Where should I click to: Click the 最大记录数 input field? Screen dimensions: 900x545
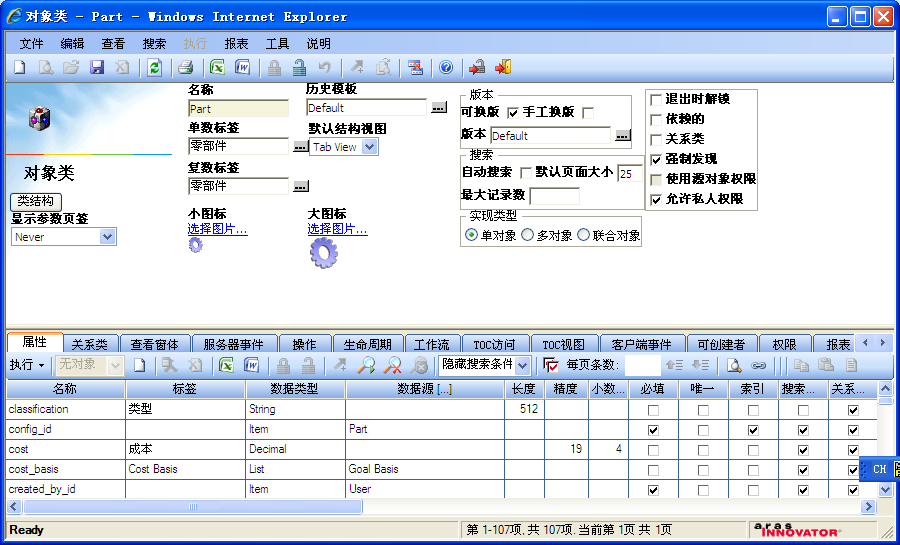[x=554, y=196]
